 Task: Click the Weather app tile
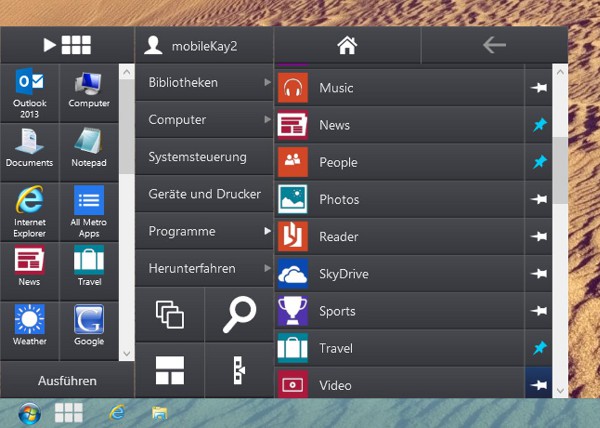click(30, 326)
